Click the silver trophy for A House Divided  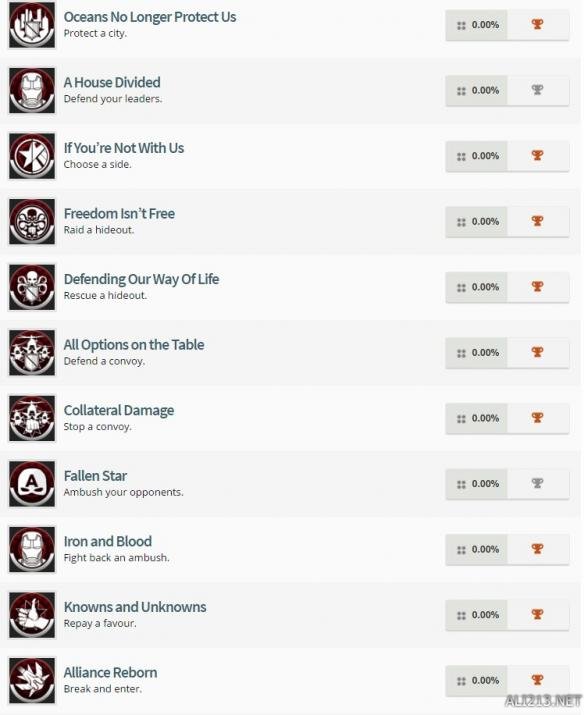tap(537, 90)
